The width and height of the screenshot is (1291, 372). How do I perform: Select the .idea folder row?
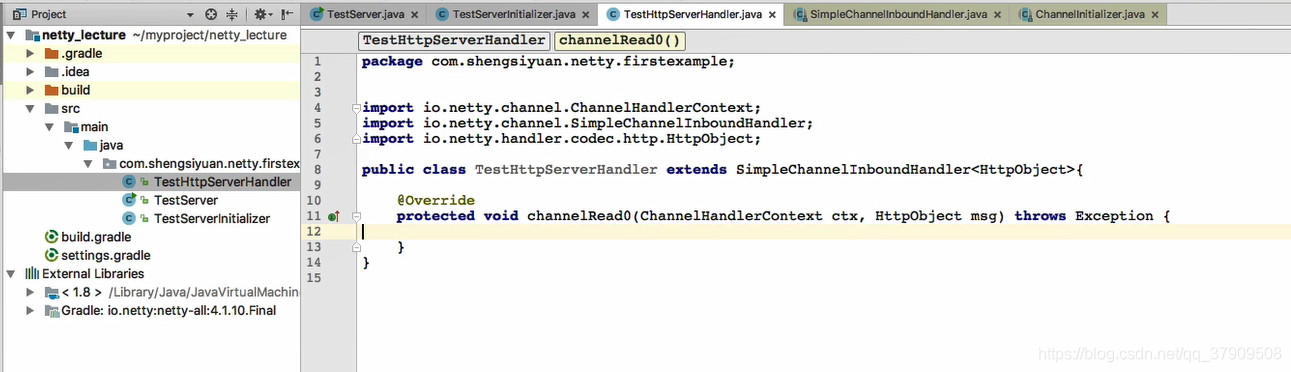[150, 72]
